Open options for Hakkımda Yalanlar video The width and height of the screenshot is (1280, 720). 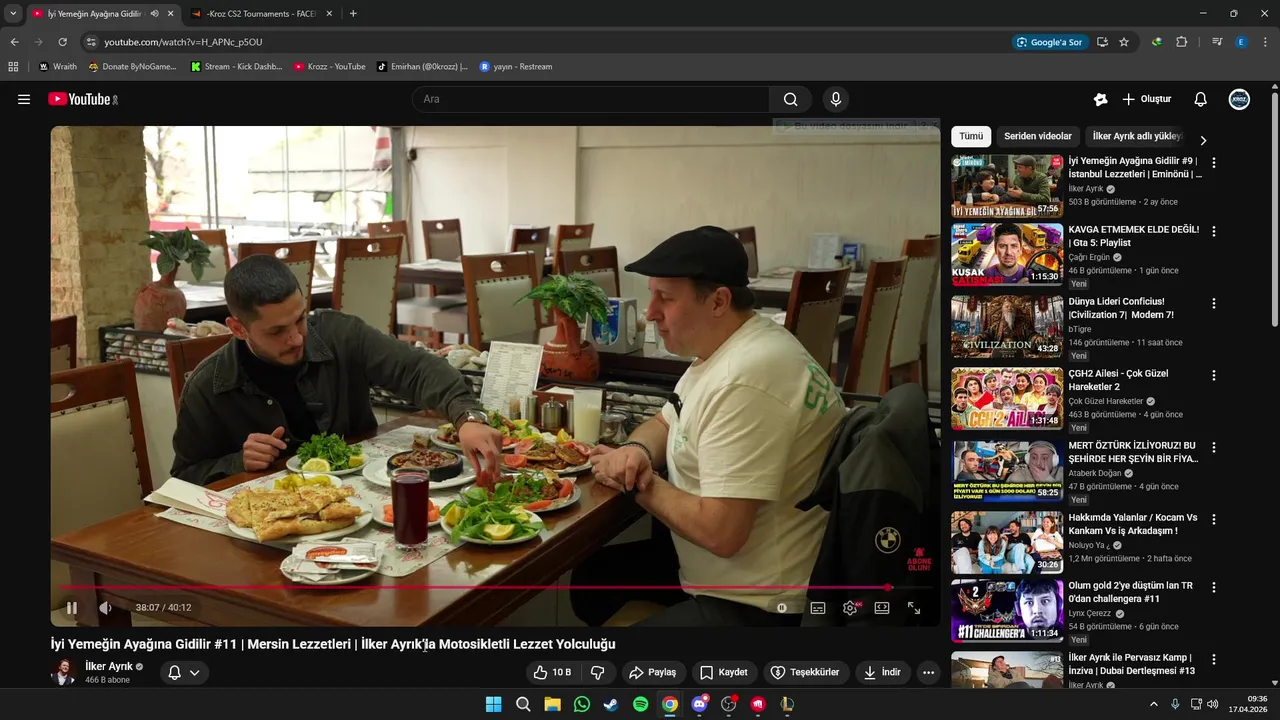point(1214,519)
